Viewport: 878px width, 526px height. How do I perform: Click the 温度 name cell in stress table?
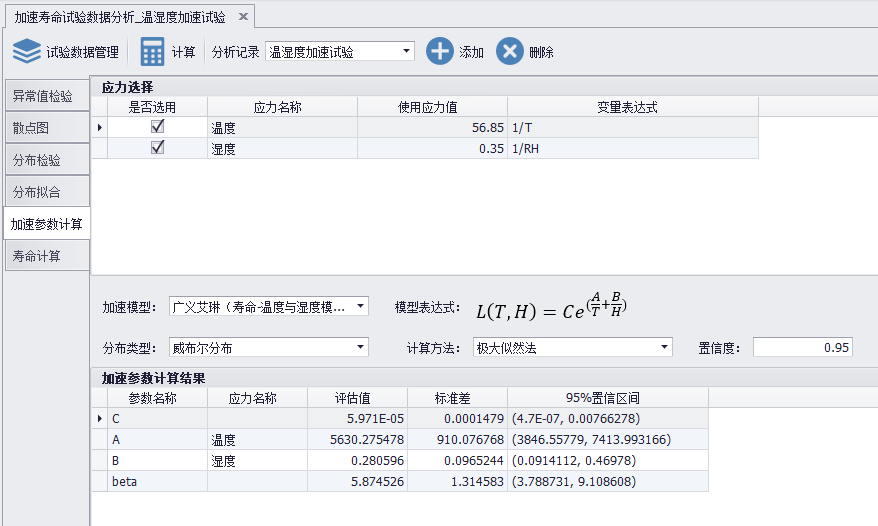tap(282, 128)
